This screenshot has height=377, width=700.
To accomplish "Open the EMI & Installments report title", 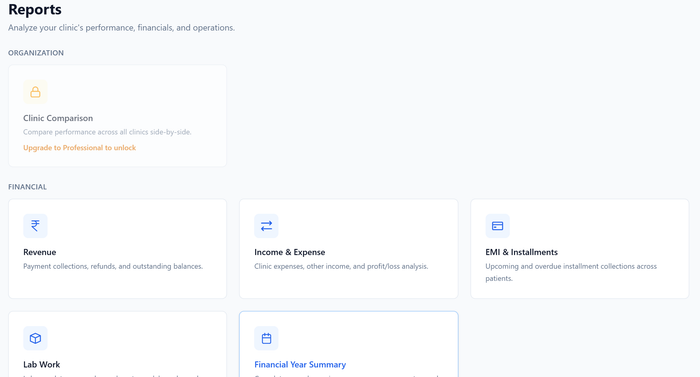I will [521, 252].
